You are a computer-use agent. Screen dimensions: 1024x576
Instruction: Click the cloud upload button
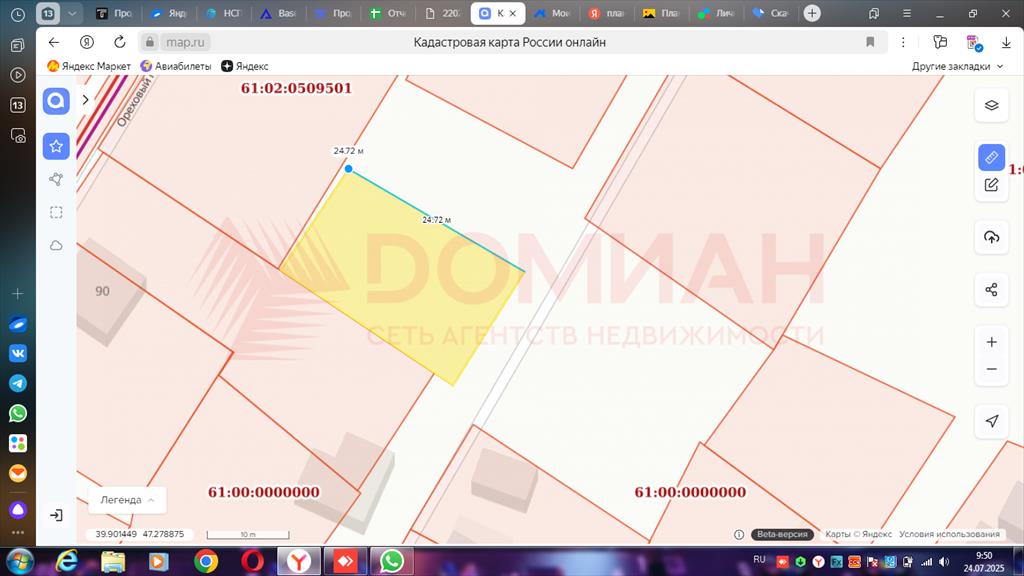tap(991, 237)
